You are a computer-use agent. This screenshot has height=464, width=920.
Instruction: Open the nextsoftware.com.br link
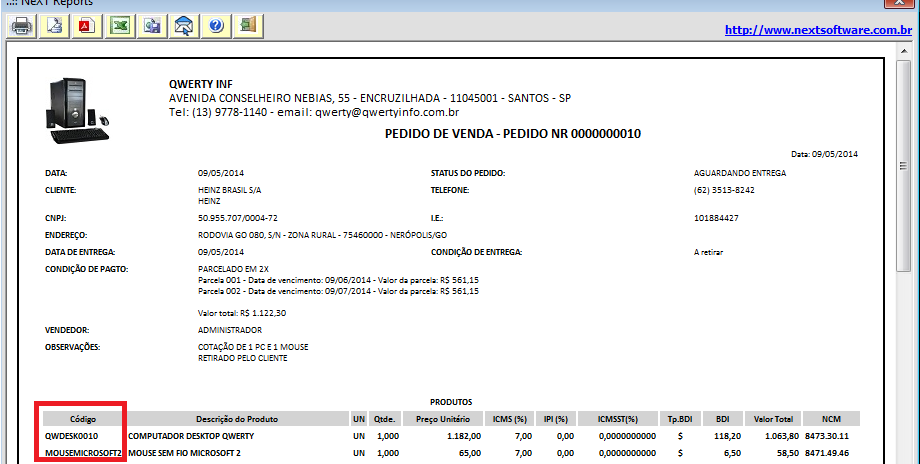[818, 30]
